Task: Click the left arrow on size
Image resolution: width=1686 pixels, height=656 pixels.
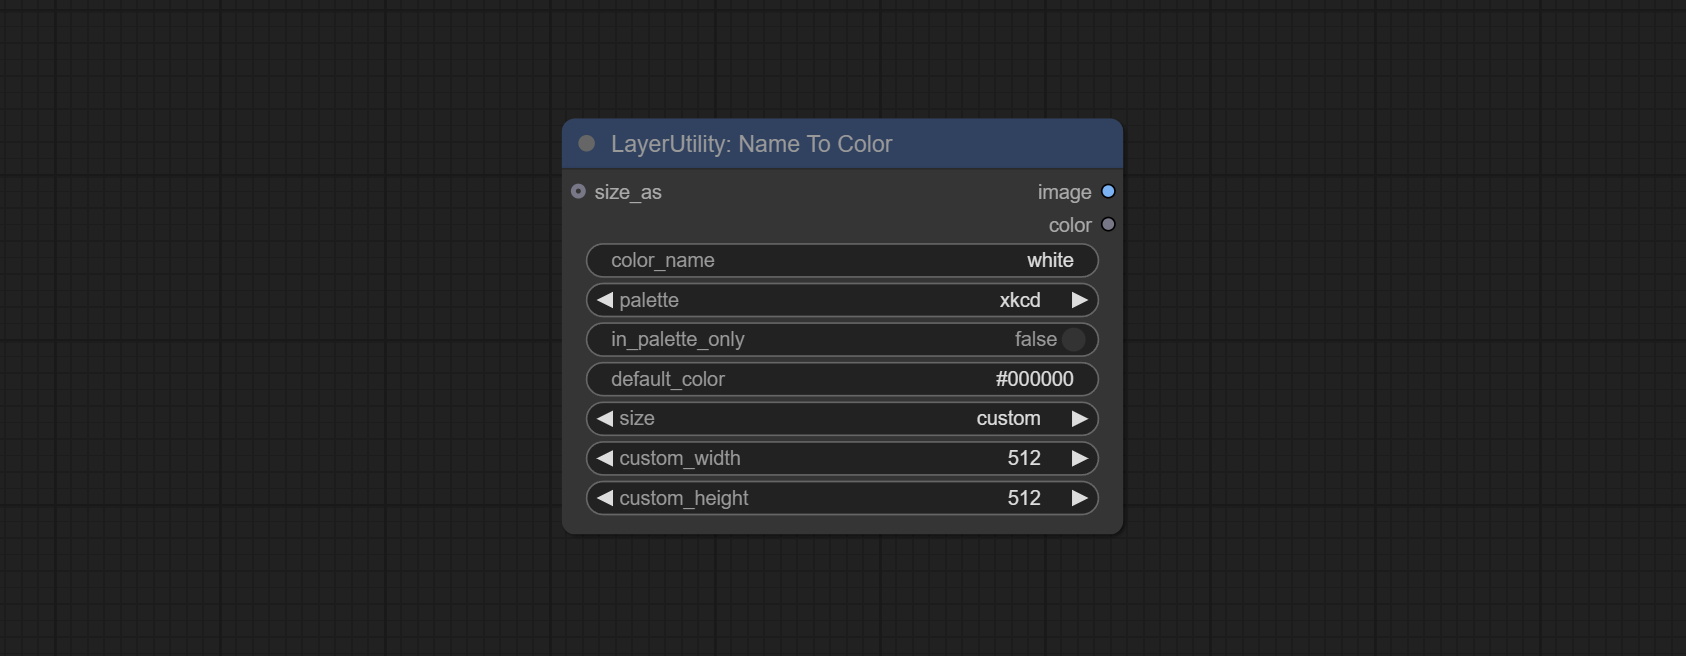Action: pyautogui.click(x=604, y=419)
